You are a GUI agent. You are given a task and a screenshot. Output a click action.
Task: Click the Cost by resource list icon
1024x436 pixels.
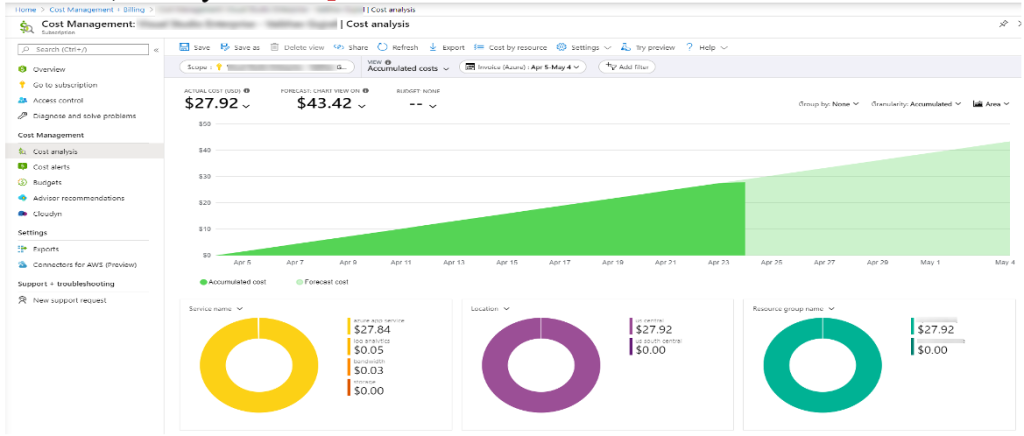point(479,48)
